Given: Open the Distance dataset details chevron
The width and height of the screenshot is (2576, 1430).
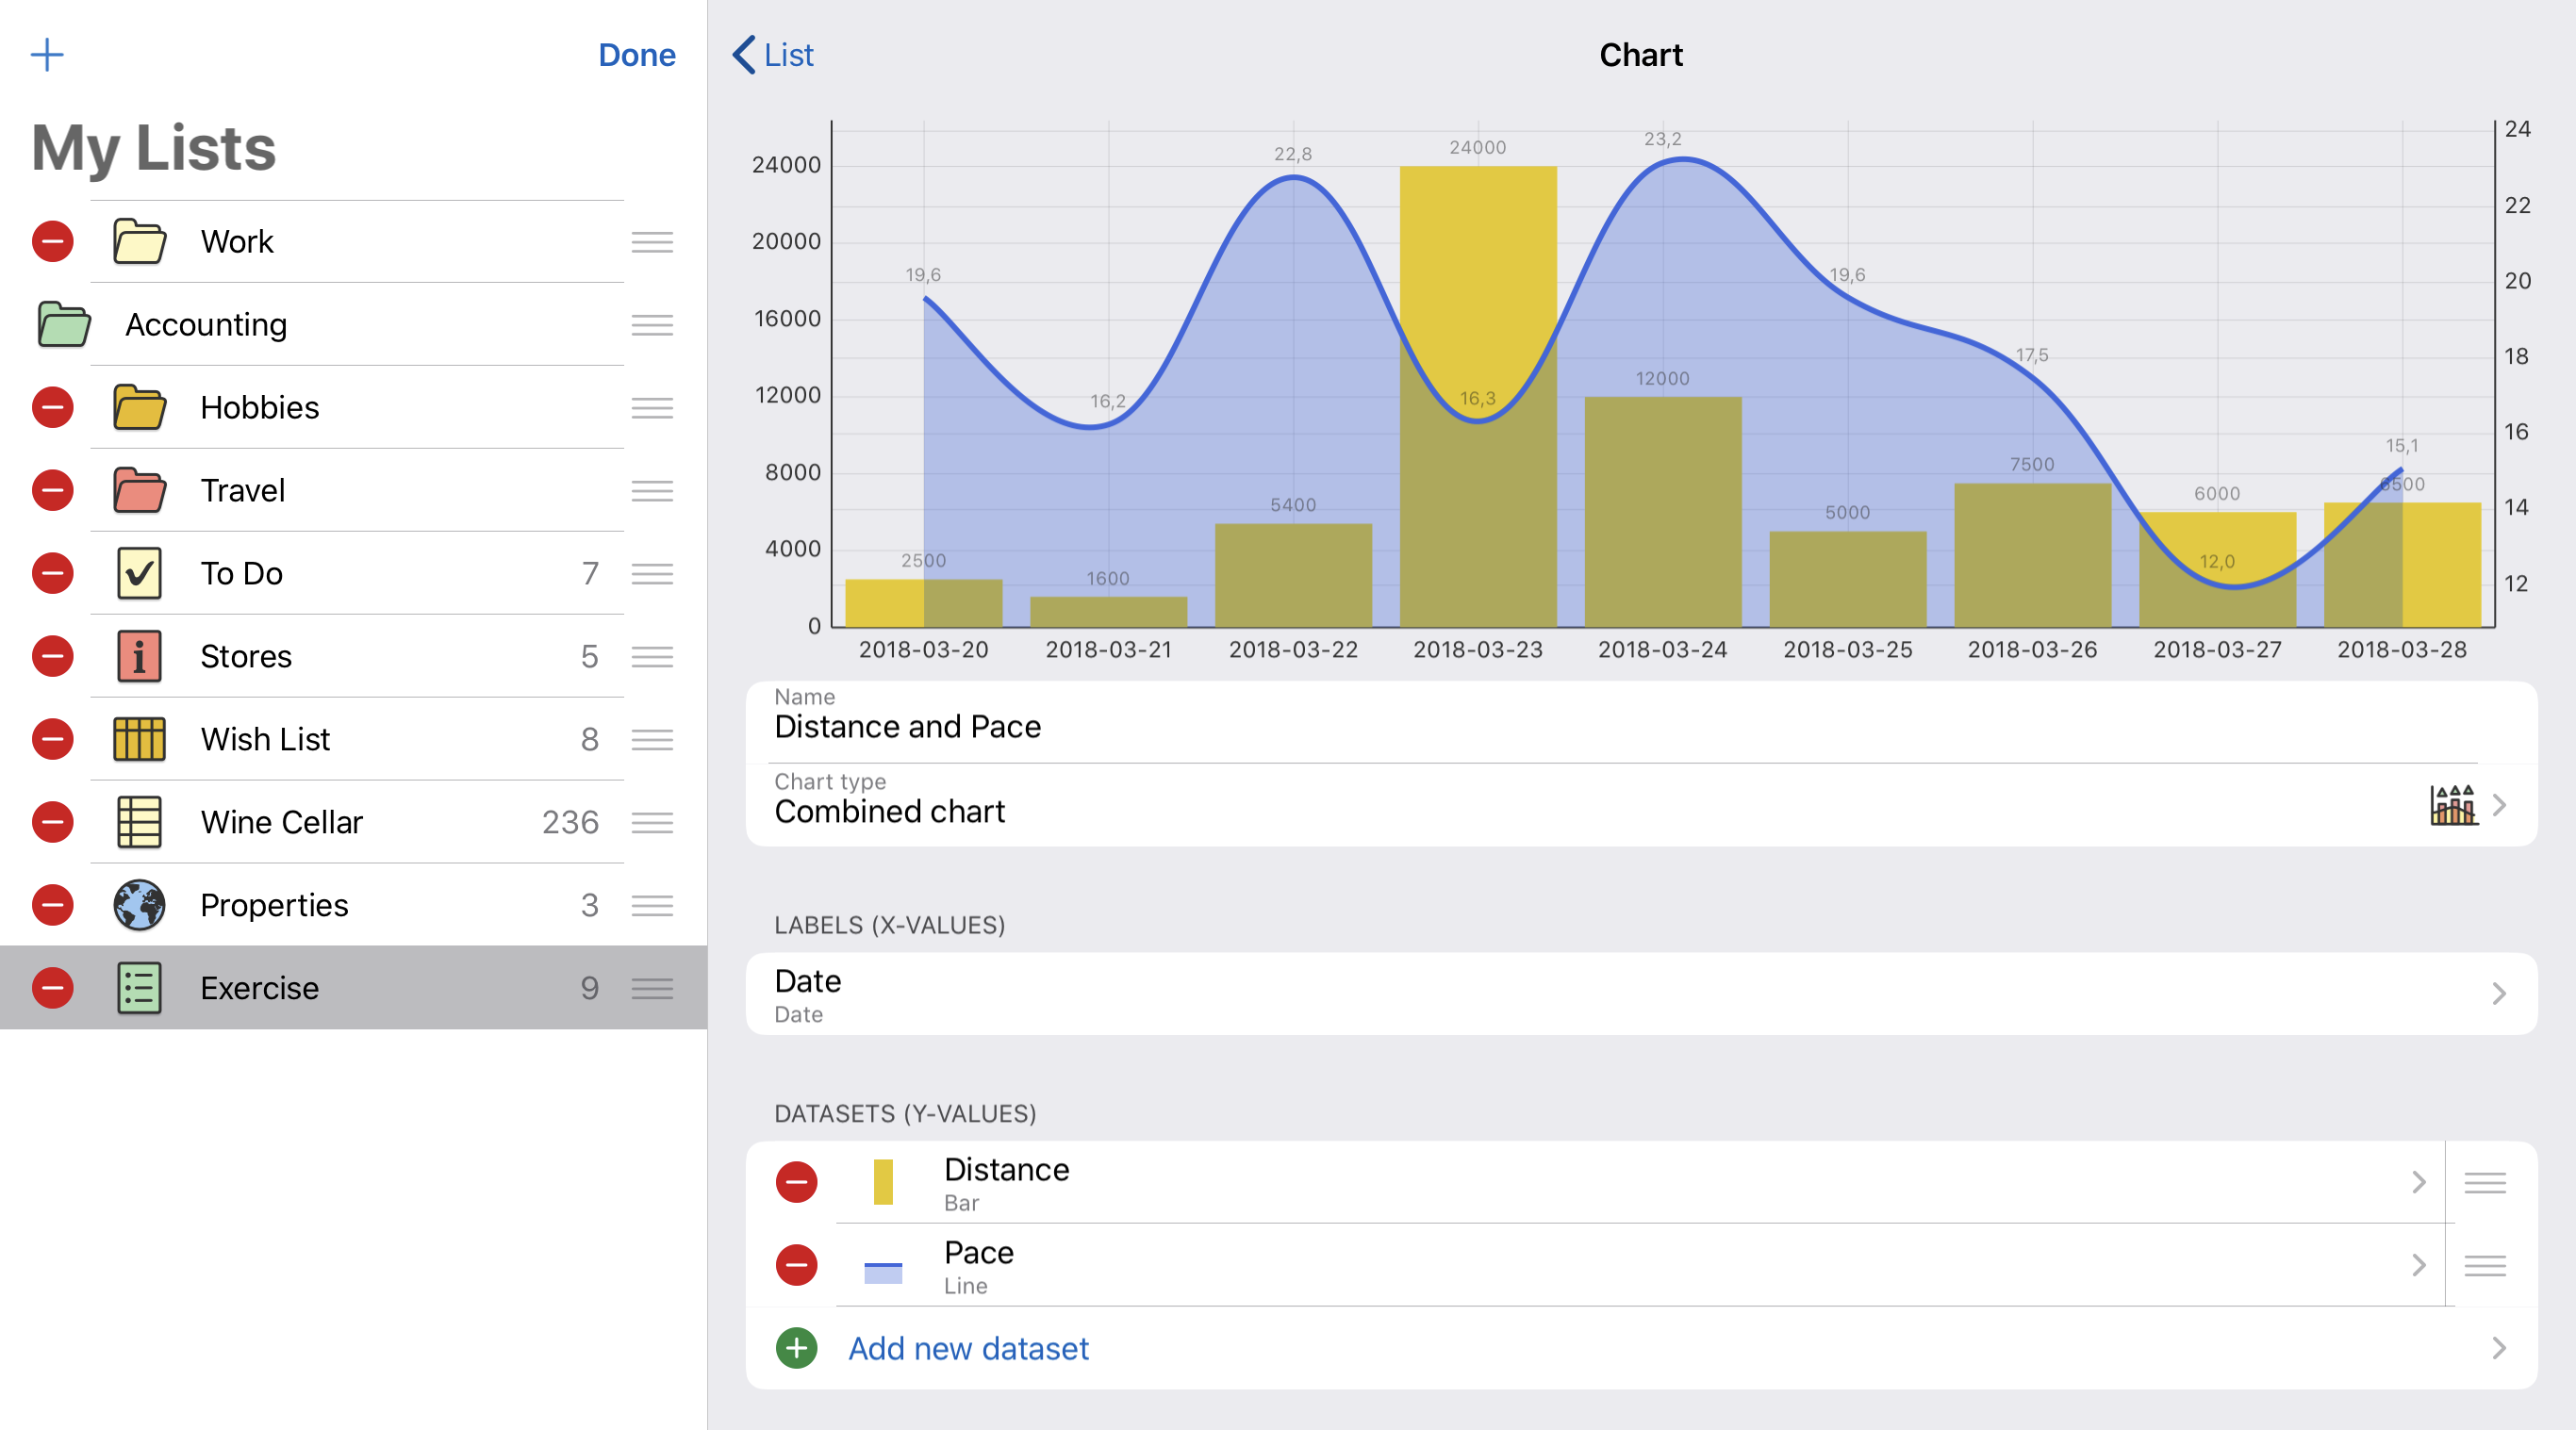Looking at the screenshot, I should (2419, 1182).
